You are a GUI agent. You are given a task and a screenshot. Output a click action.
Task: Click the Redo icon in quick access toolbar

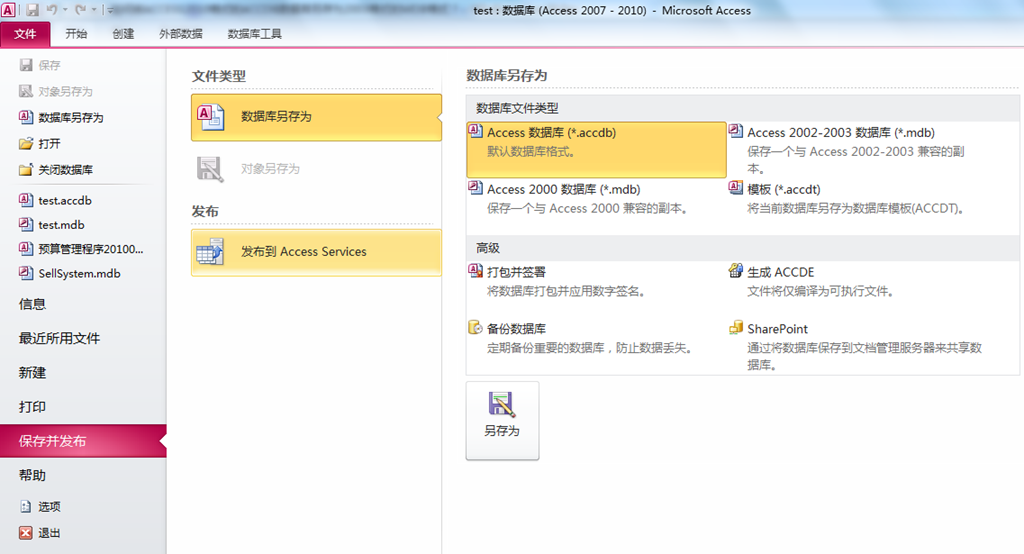coord(81,10)
